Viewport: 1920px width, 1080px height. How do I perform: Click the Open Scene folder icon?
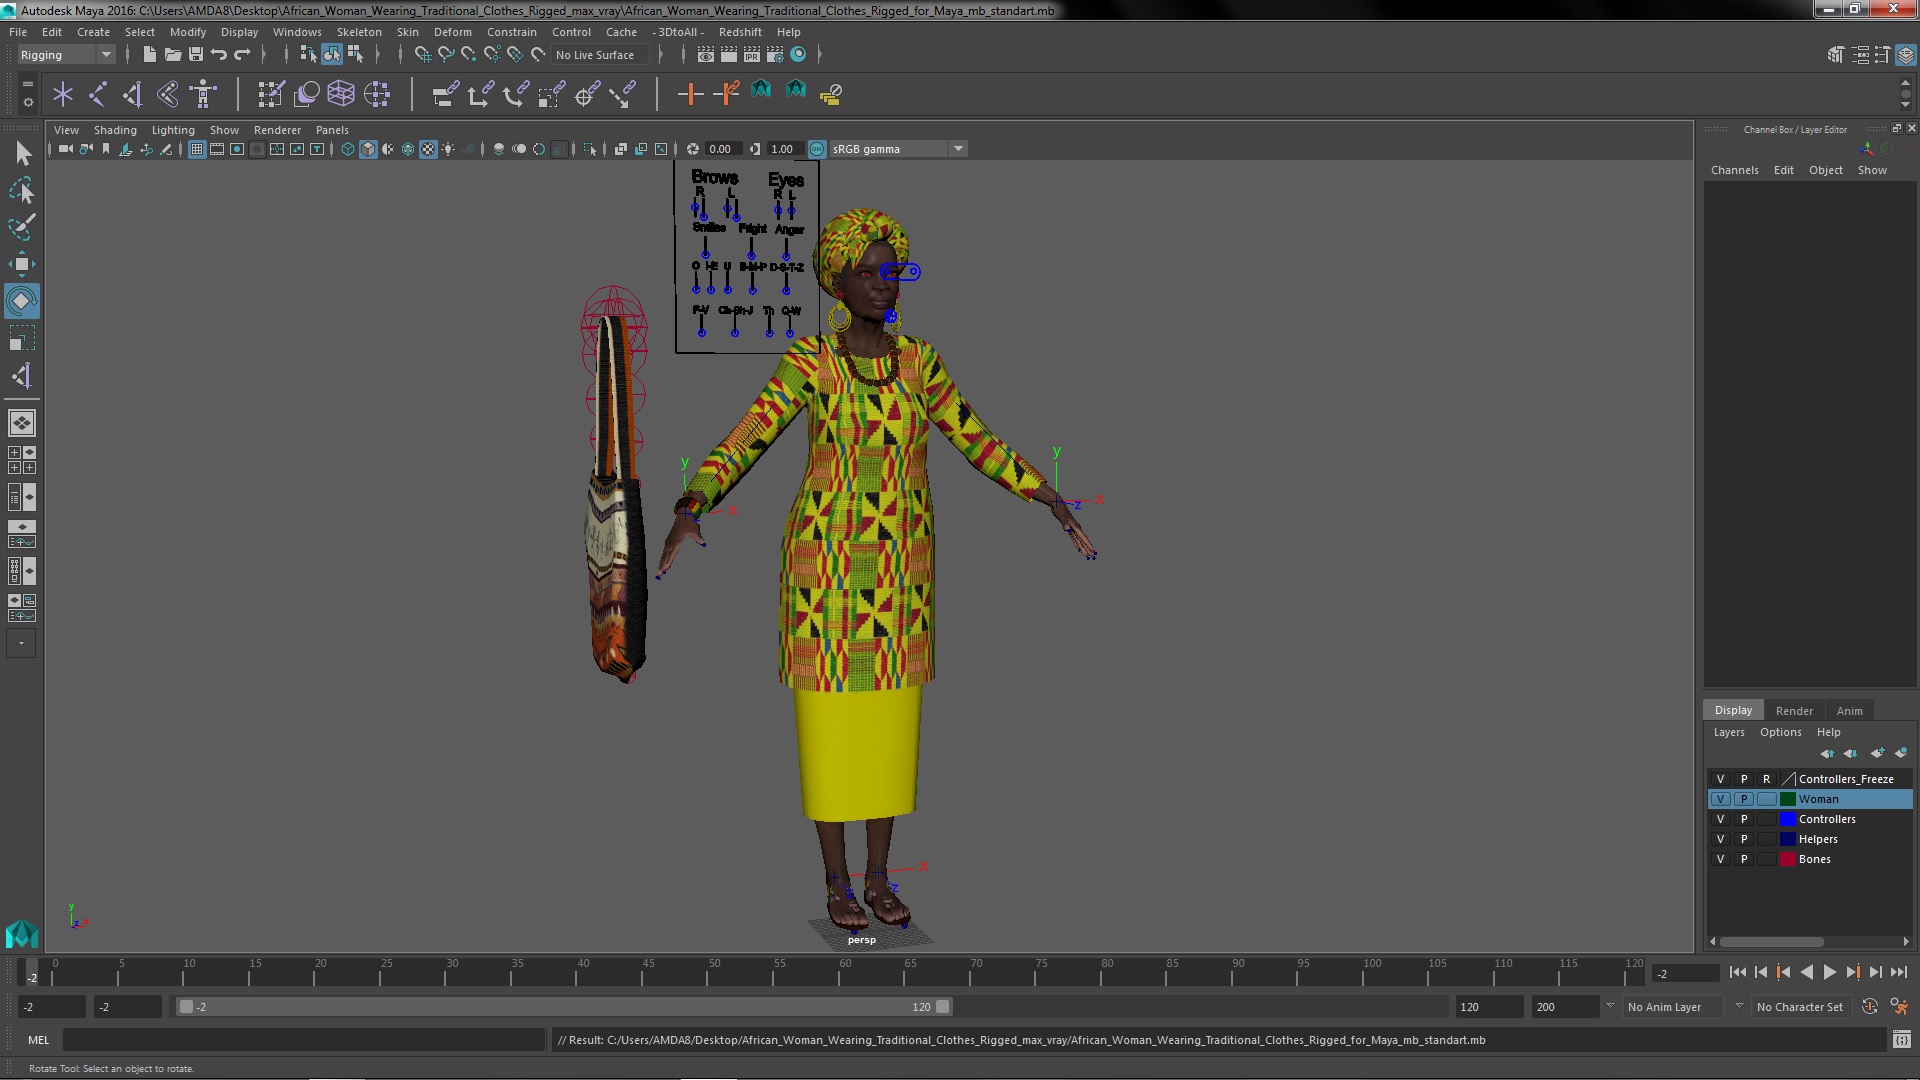coord(172,55)
